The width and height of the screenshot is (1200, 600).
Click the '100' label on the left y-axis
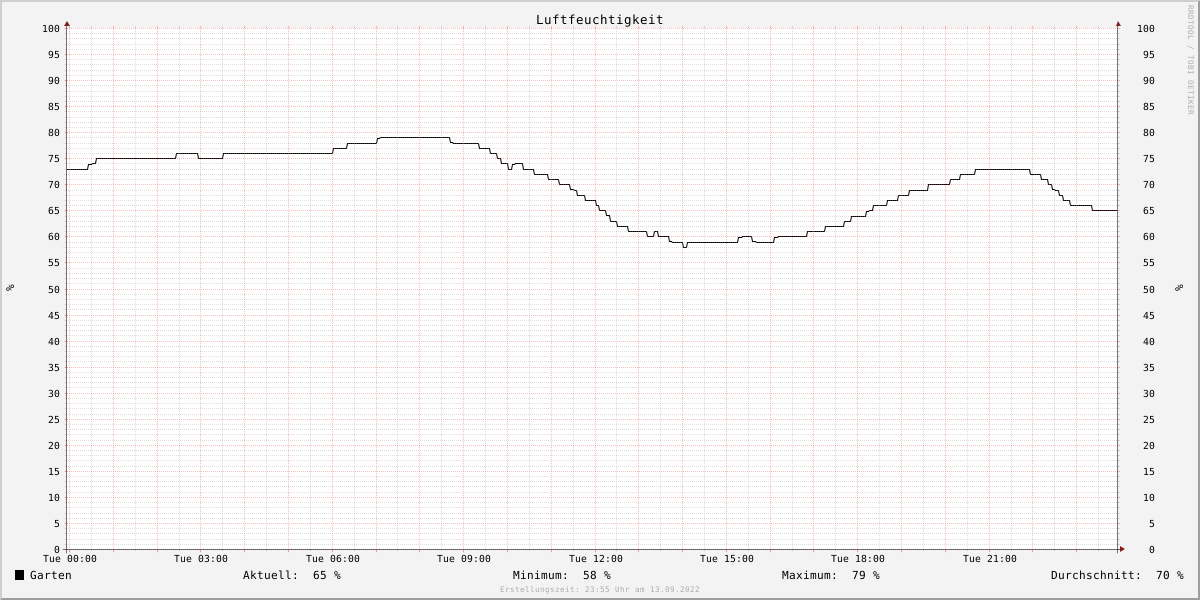coord(51,29)
